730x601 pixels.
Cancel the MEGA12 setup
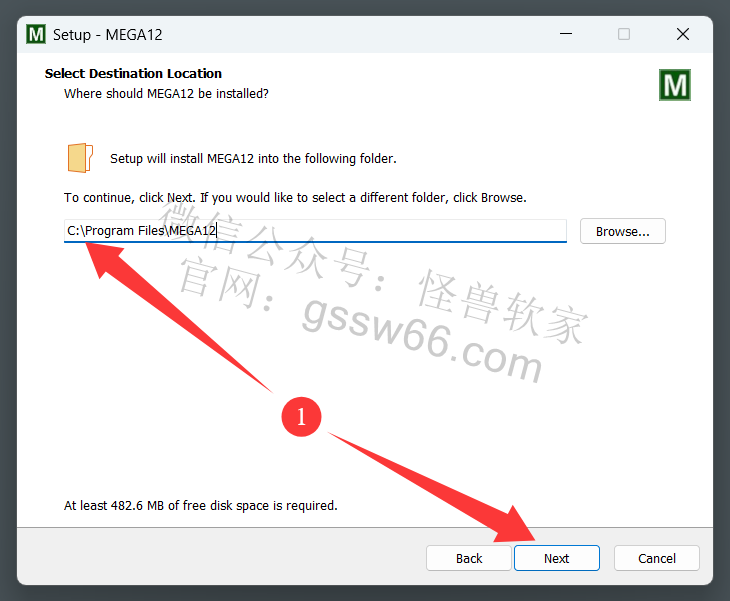656,558
